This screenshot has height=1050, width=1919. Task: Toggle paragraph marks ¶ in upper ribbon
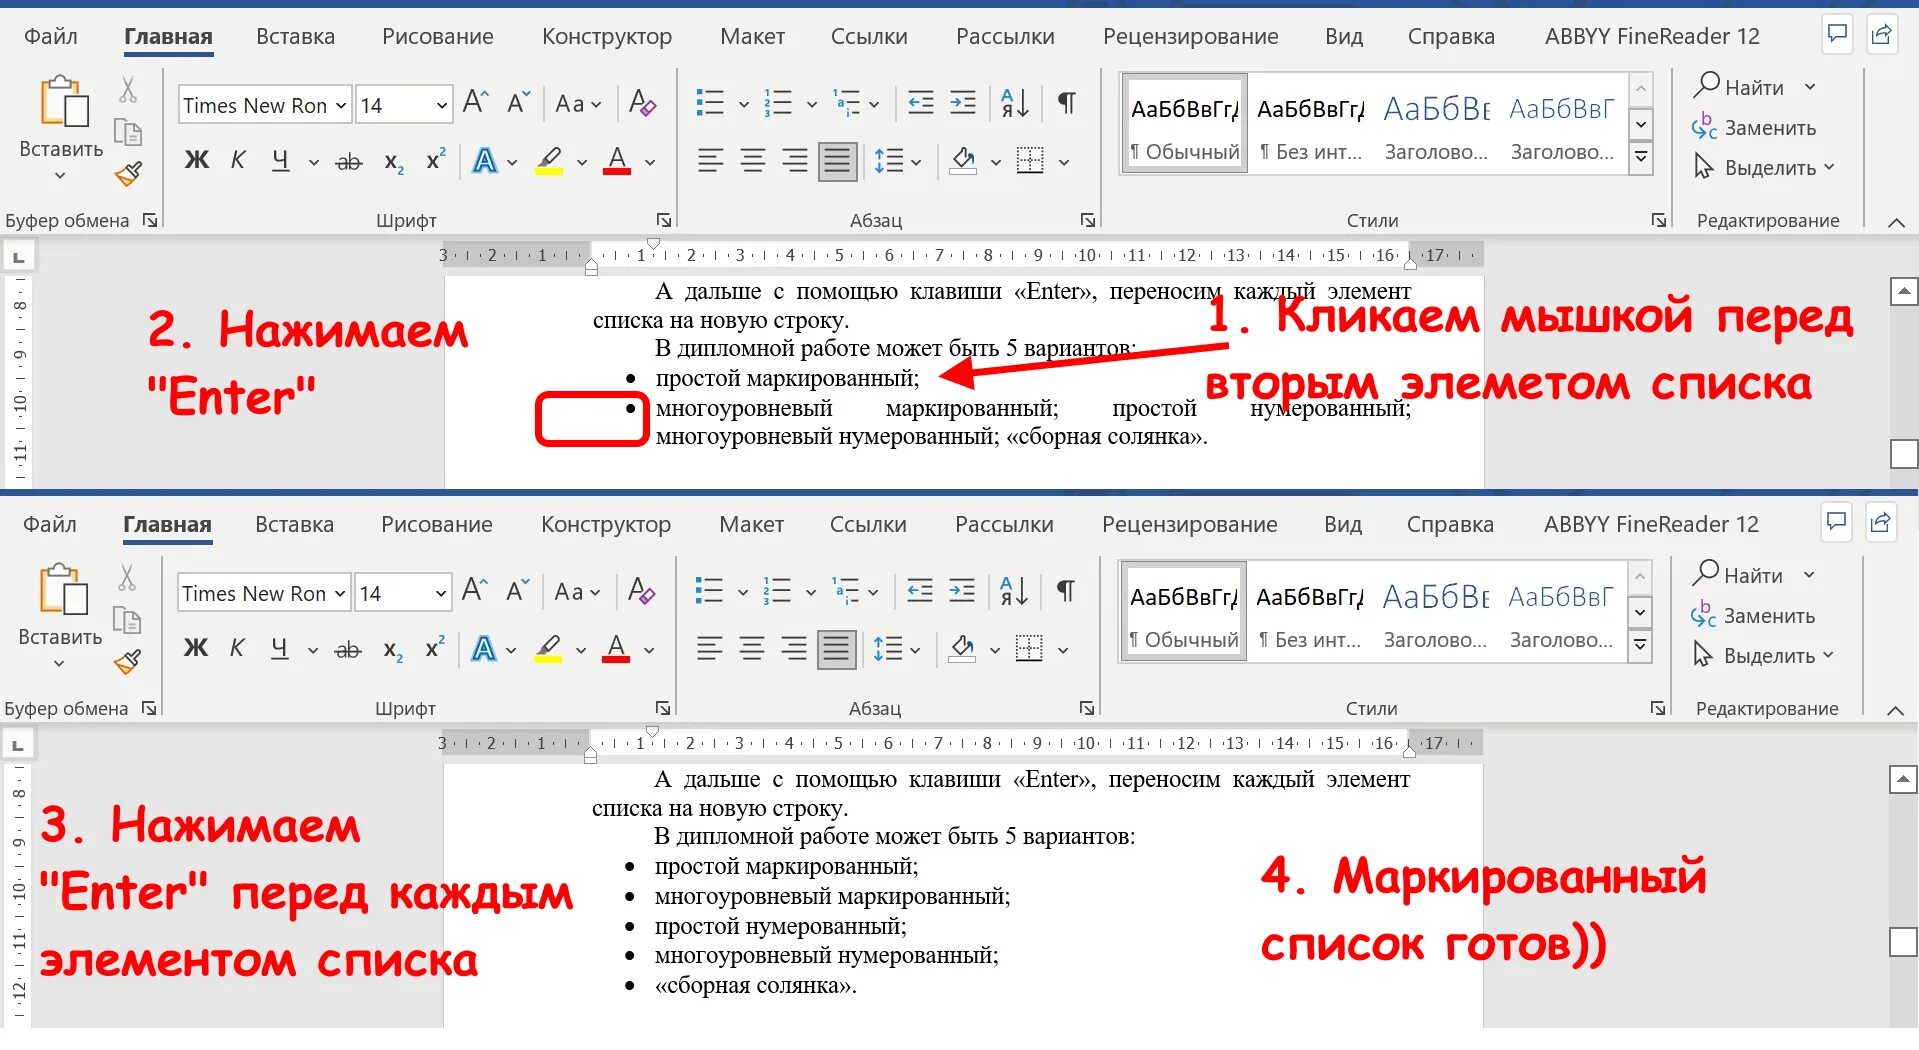tap(1067, 102)
